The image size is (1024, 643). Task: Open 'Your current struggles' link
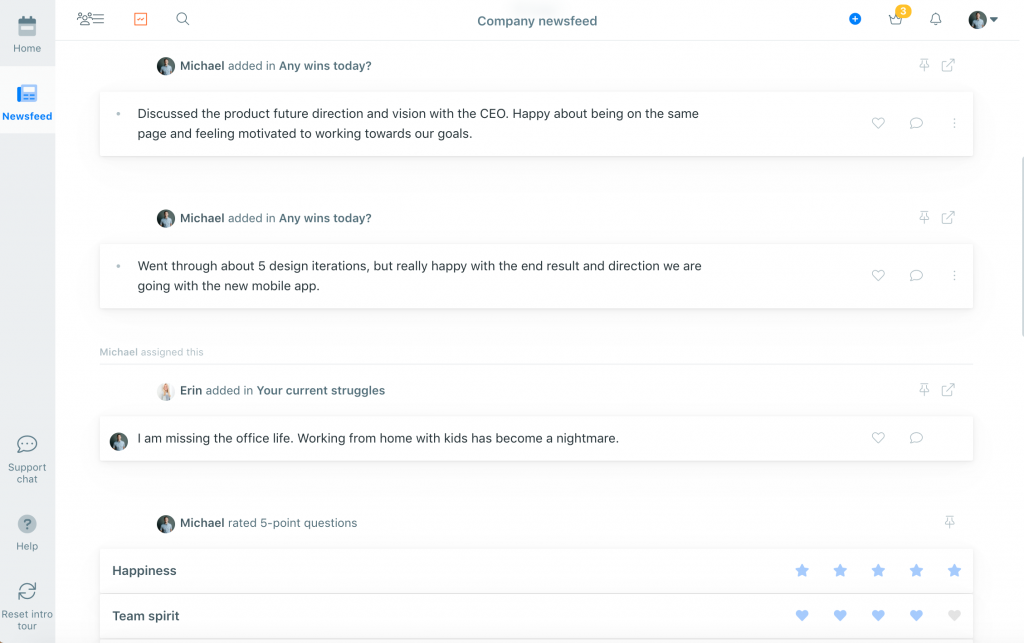(x=321, y=390)
